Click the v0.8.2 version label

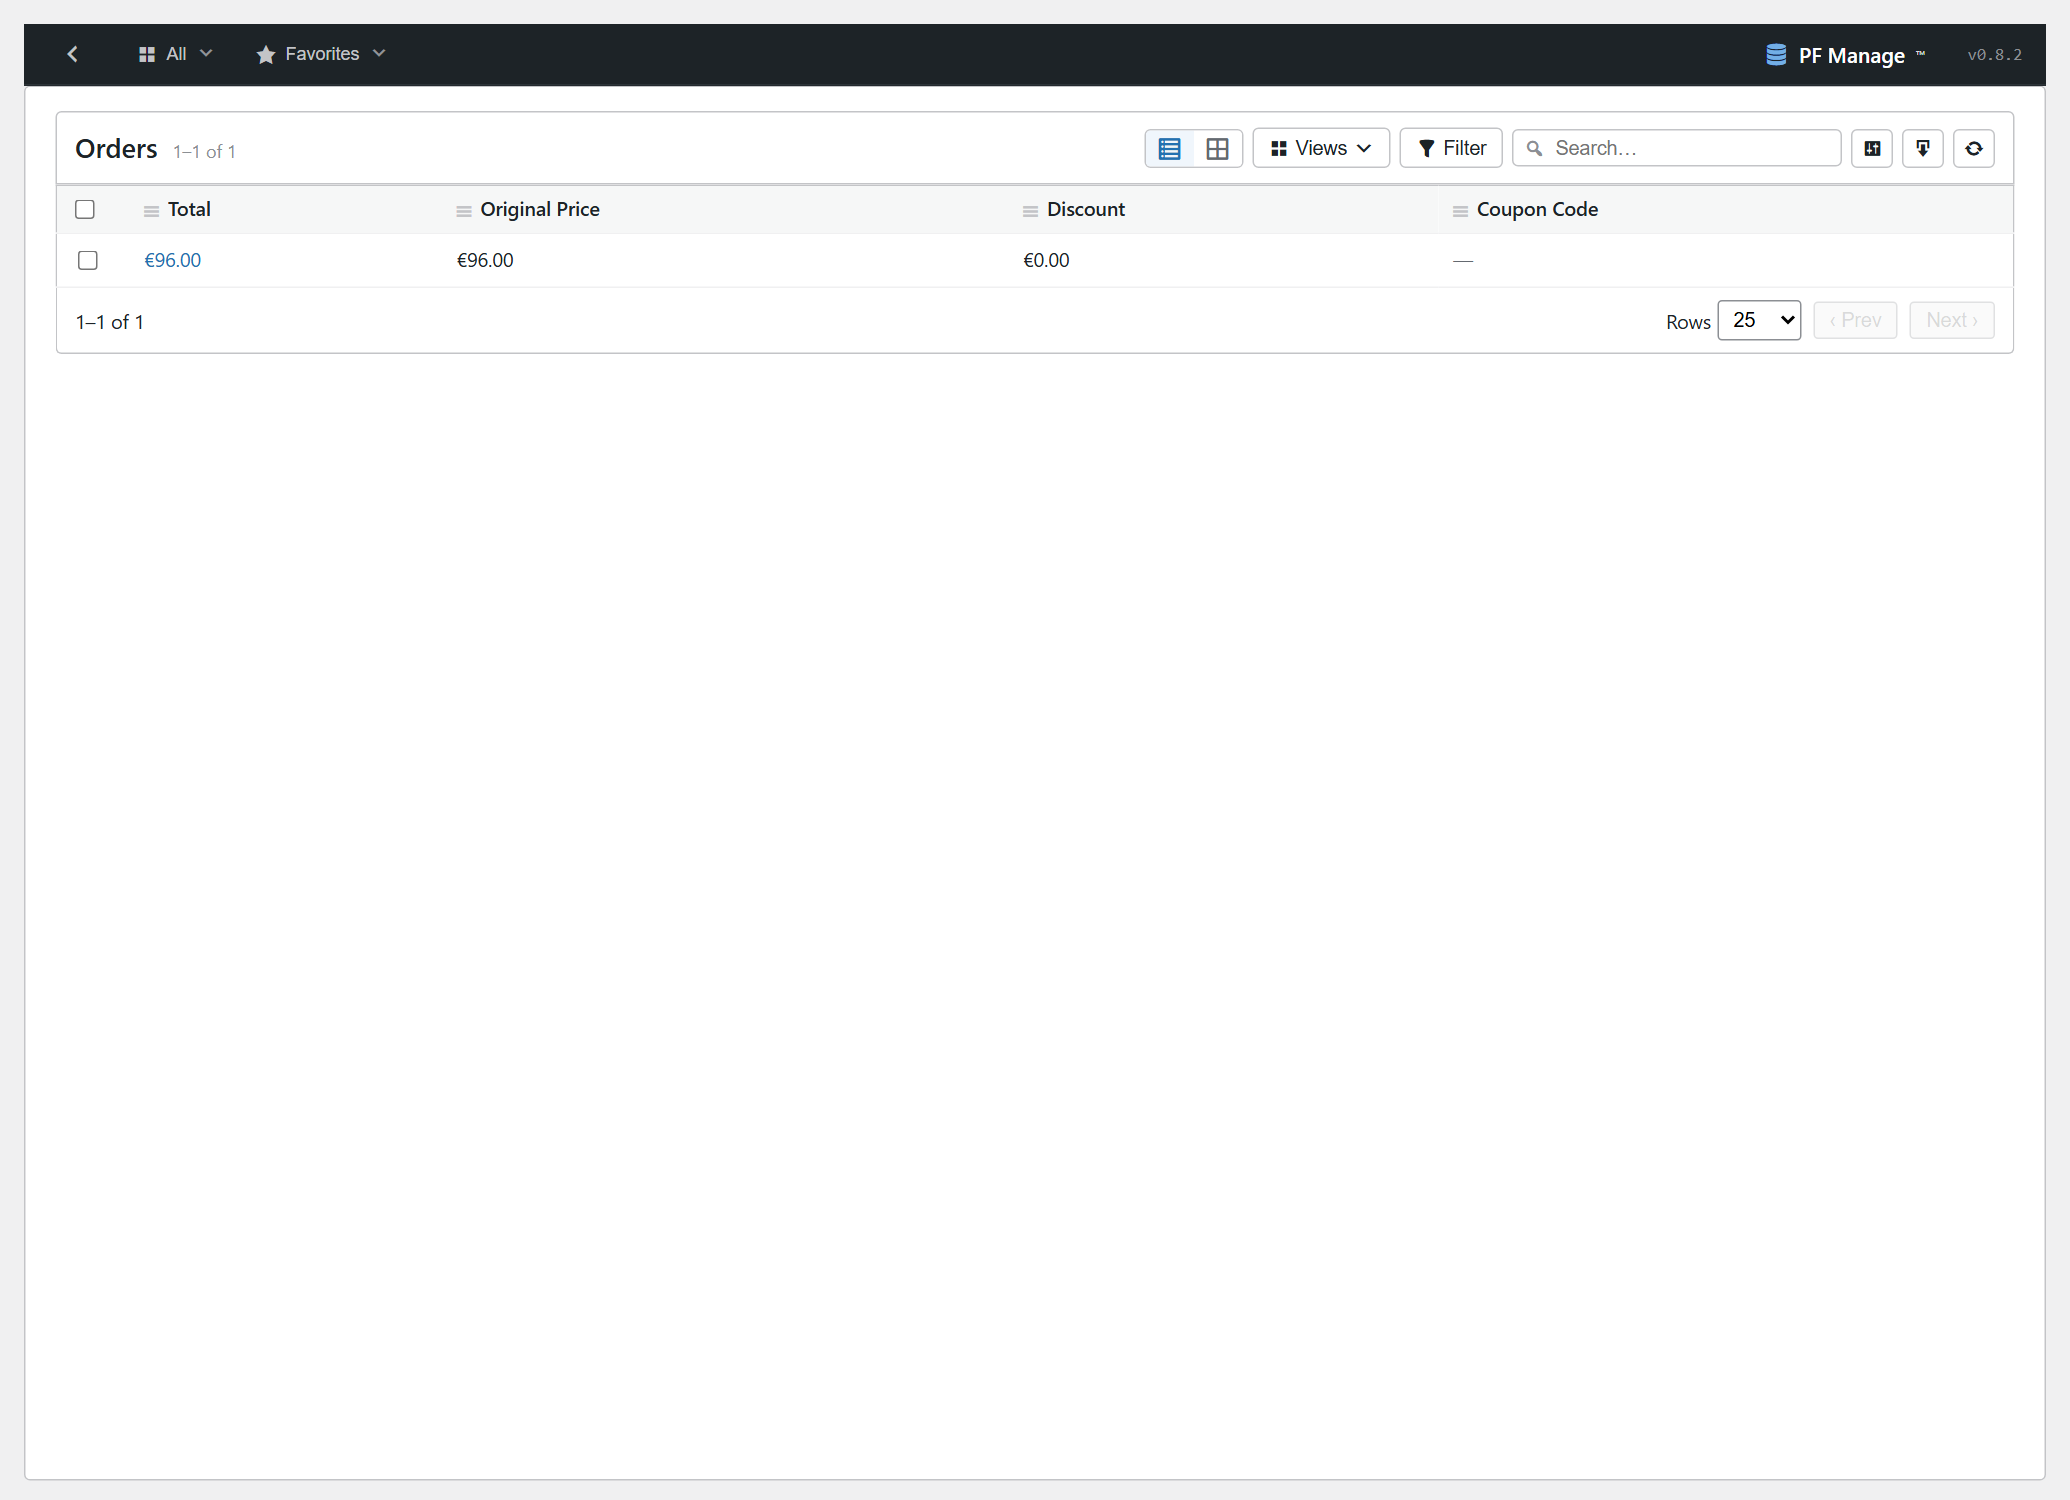tap(1994, 55)
